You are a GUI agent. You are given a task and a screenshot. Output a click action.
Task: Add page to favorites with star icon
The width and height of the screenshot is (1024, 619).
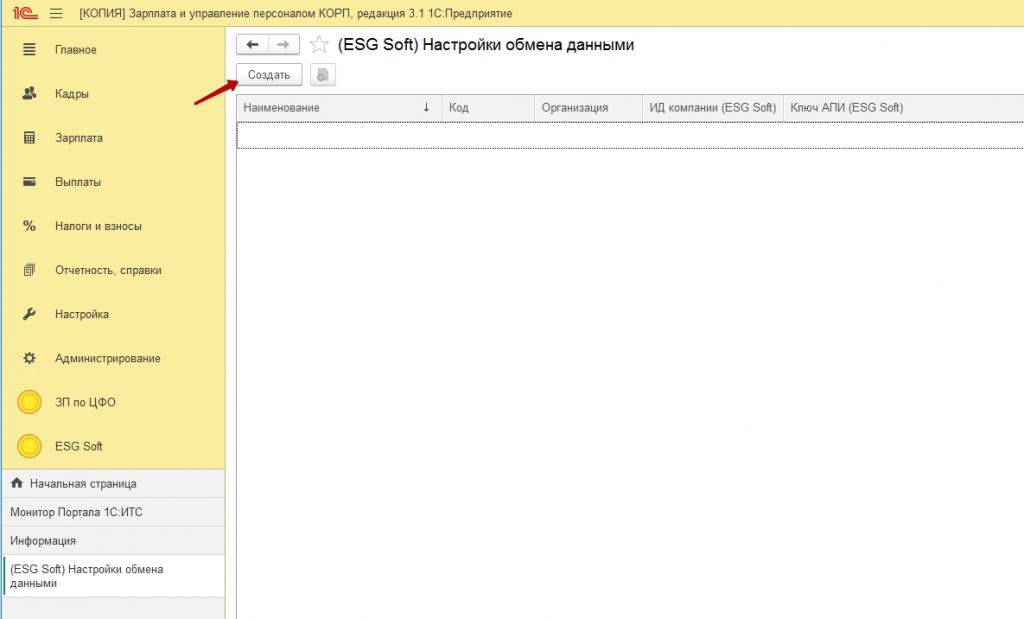[319, 44]
